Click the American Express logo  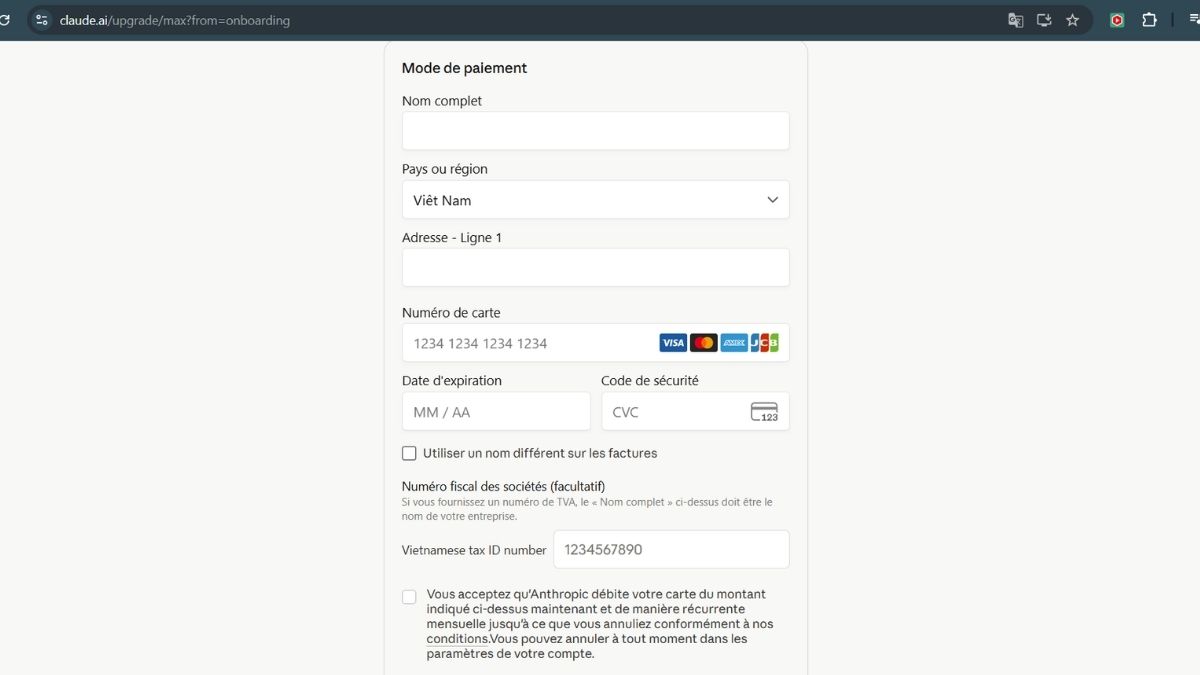point(734,343)
